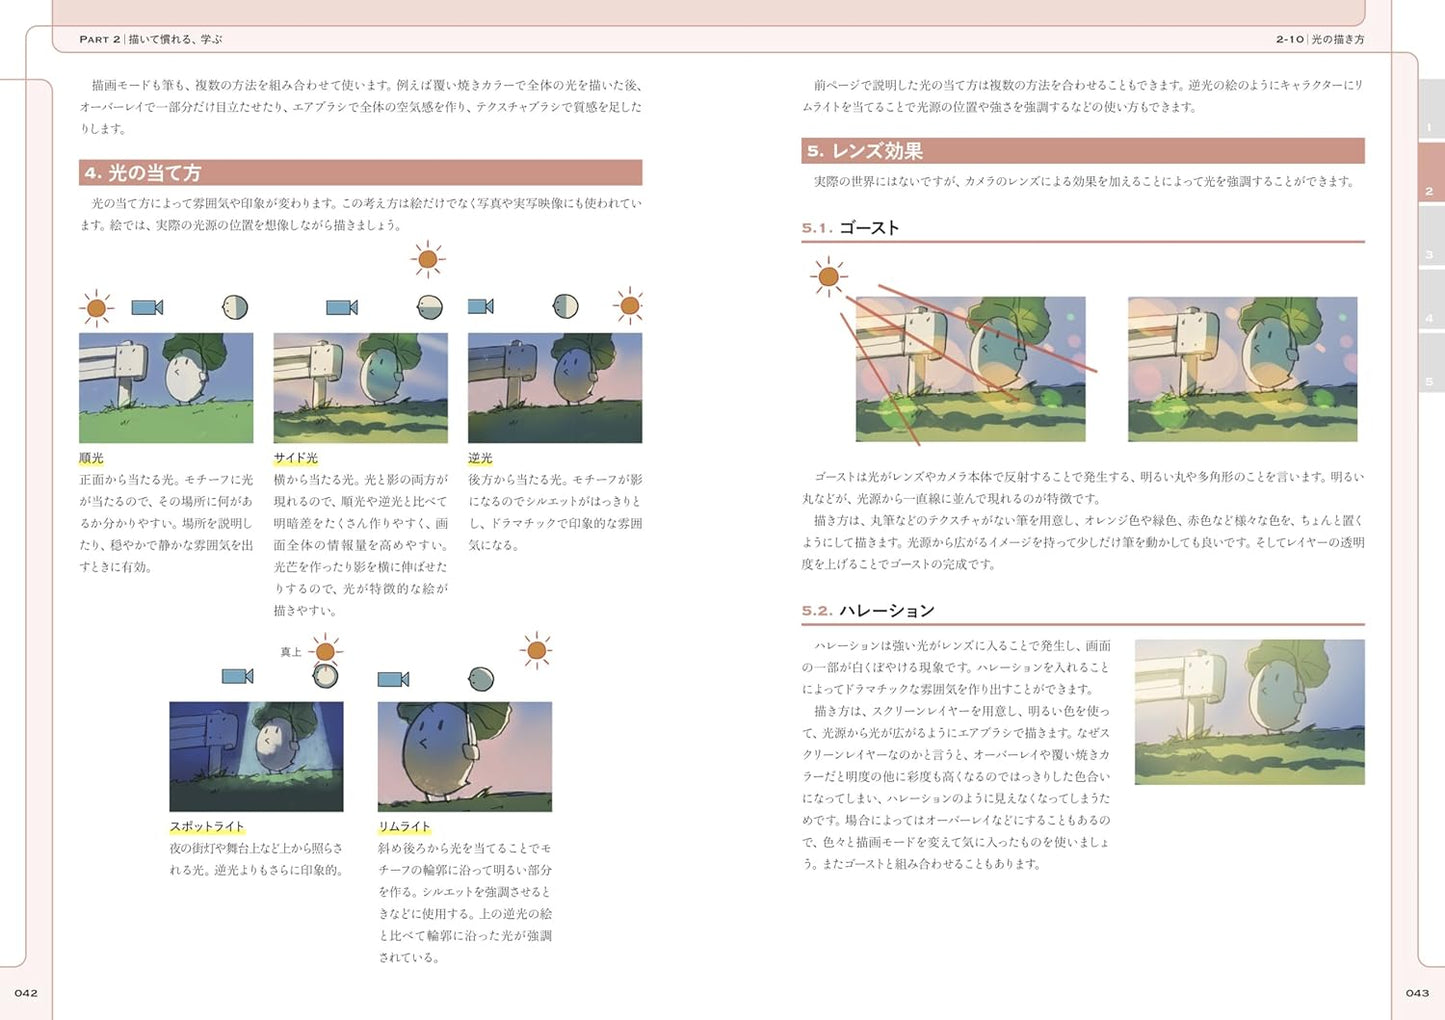
Task: Click the camera icon in the サイド光 diagram
Action: tap(341, 307)
